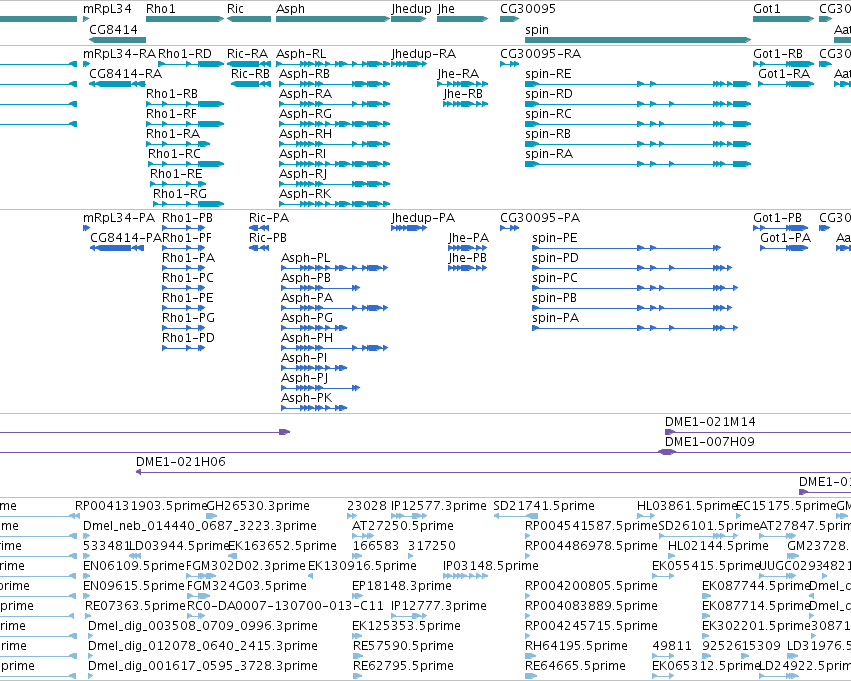This screenshot has height=681, width=851.
Task: Select EST IP03148.5prime
Action: [491, 566]
